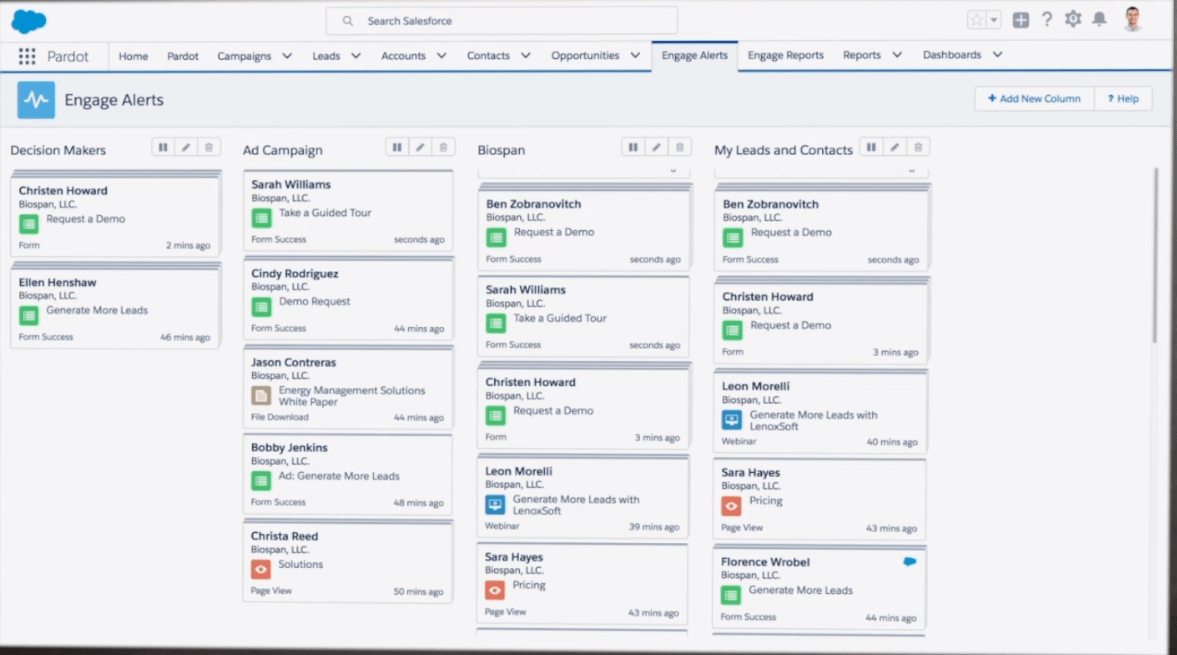Pause the Decision Makers column

[163, 147]
